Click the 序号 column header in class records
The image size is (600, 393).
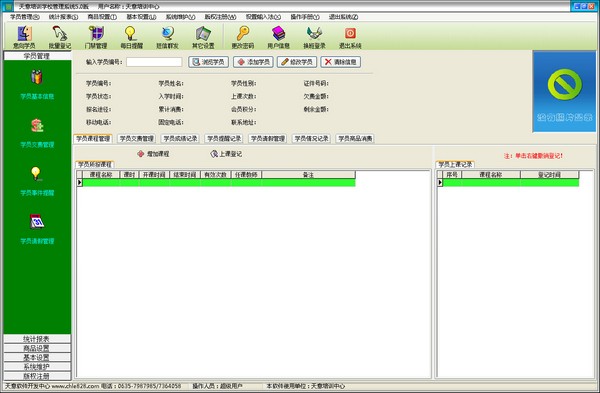point(452,174)
